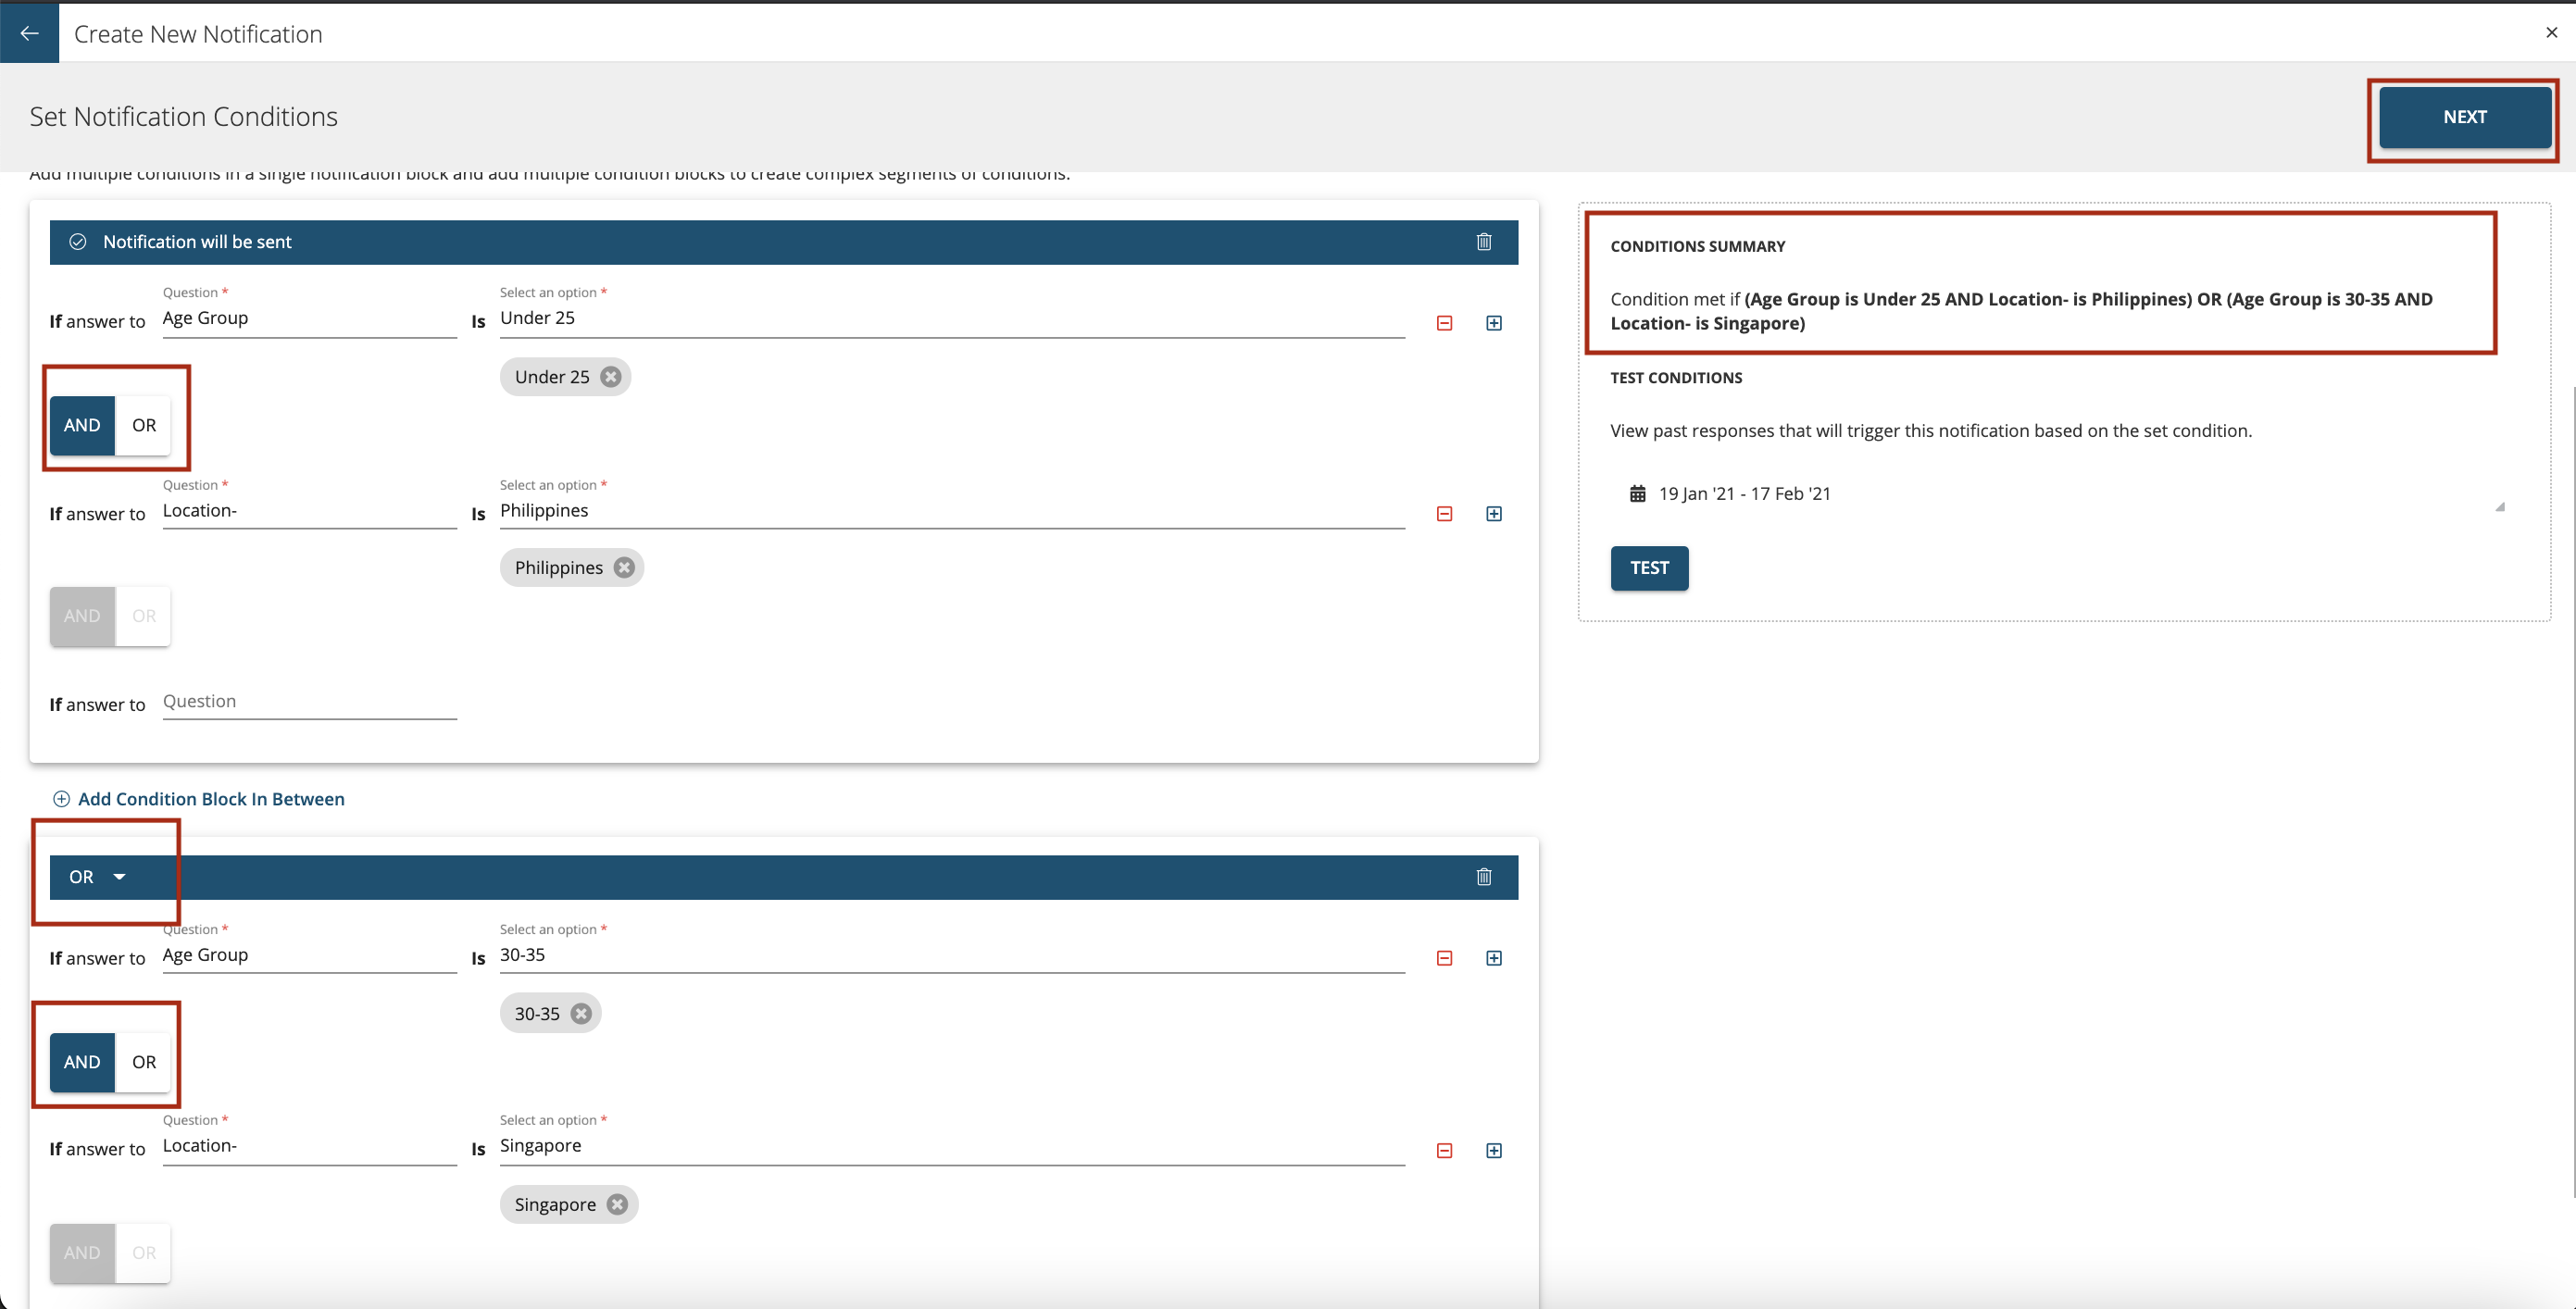Click the check-circle icon beside Notification will be sent
Image resolution: width=2576 pixels, height=1309 pixels.
[77, 242]
